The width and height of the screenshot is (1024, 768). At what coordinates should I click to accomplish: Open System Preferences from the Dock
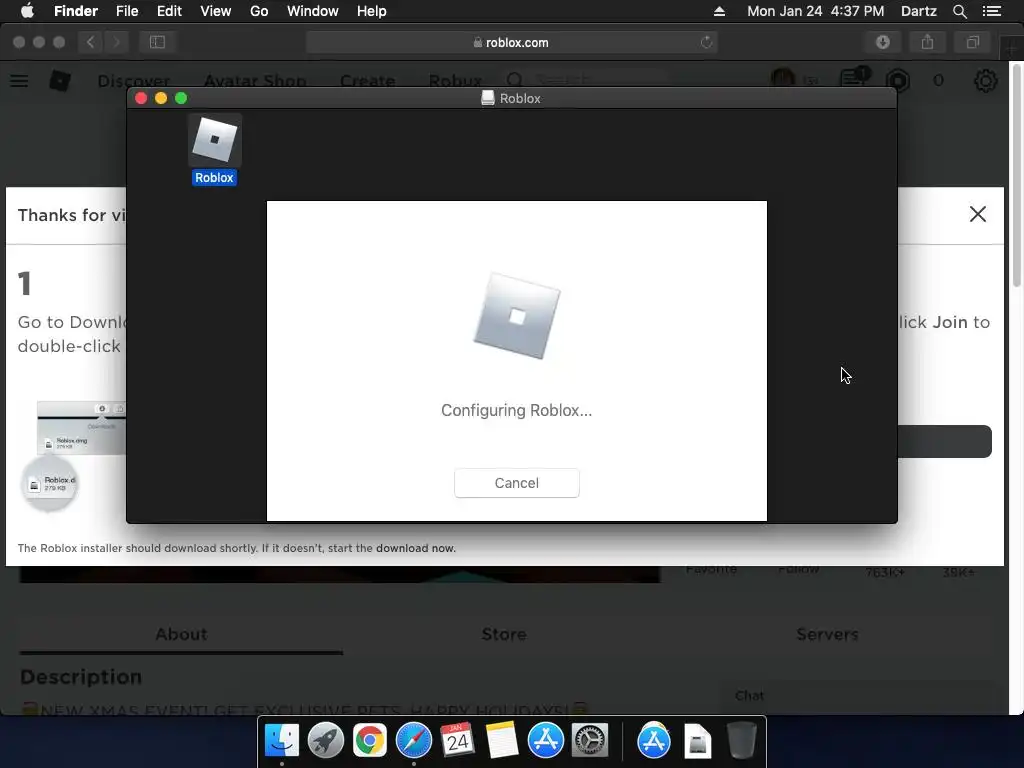pyautogui.click(x=589, y=741)
